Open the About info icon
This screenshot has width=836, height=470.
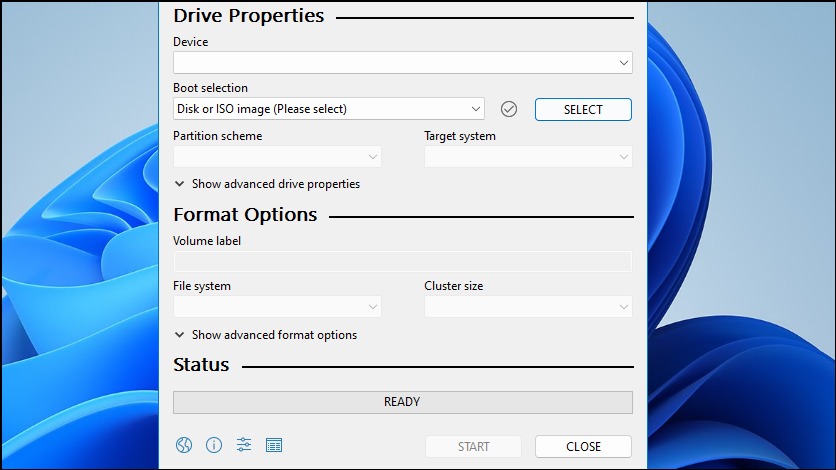(x=214, y=445)
